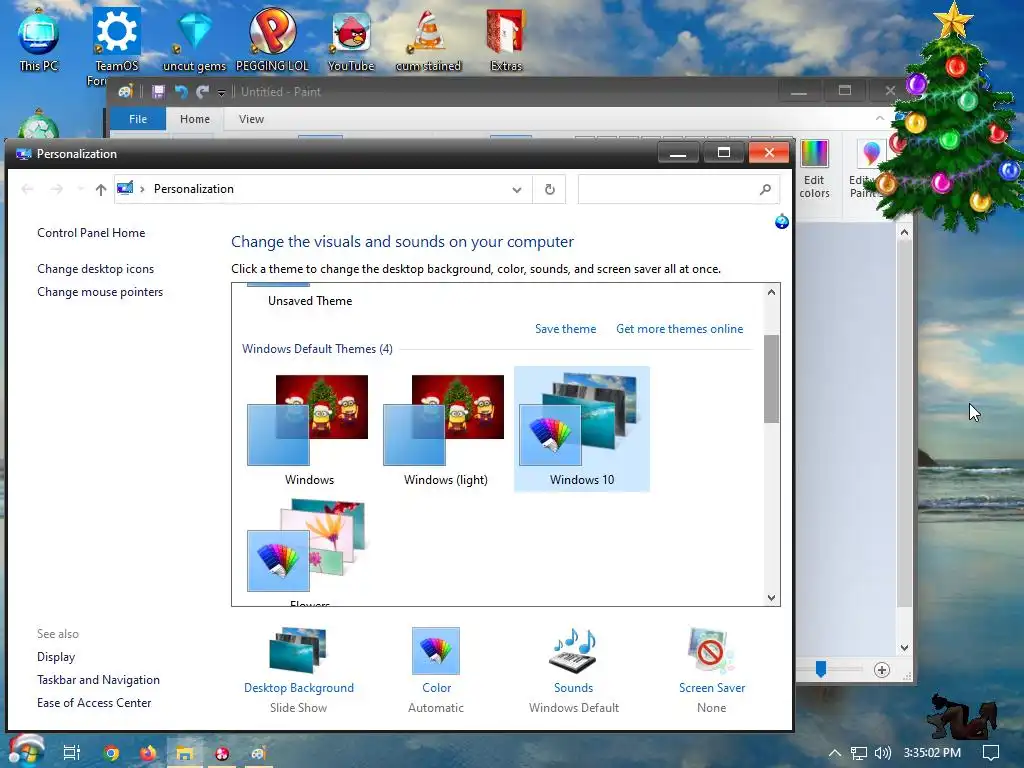Open This PC desktop icon
This screenshot has width=1024, height=768.
[x=39, y=40]
